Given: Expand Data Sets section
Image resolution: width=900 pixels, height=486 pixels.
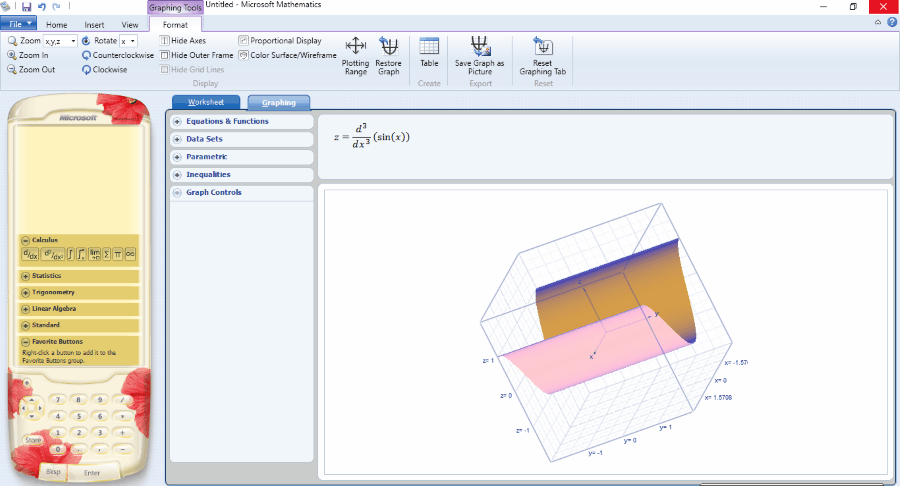Looking at the screenshot, I should point(177,139).
